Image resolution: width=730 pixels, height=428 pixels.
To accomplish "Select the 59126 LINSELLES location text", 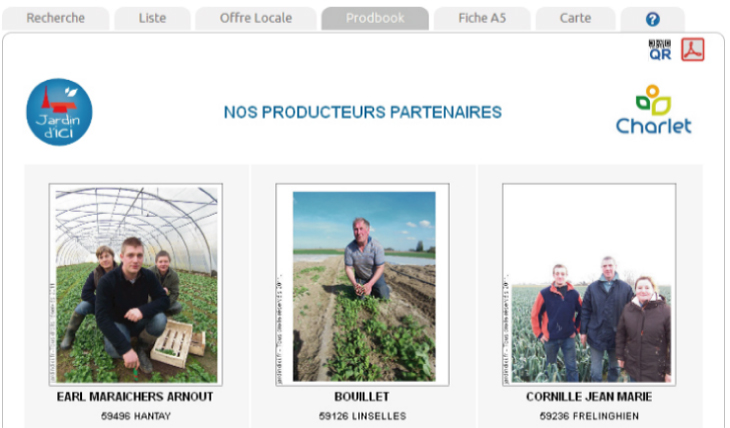I will (362, 416).
